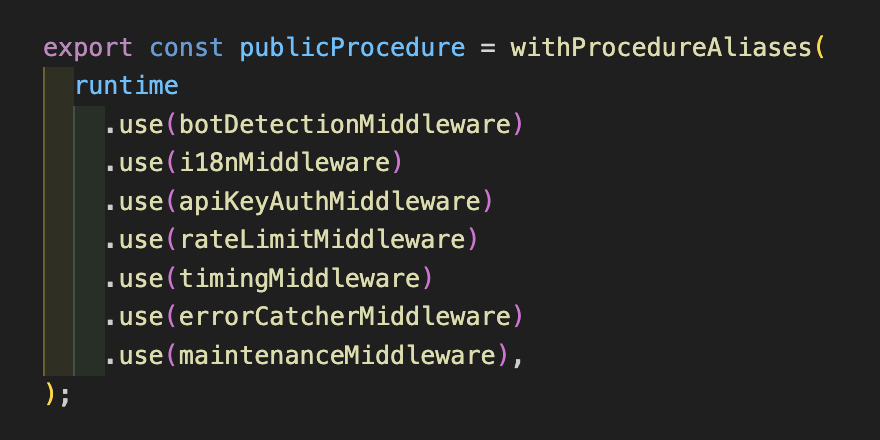Image resolution: width=880 pixels, height=440 pixels.
Task: Click the const keyword
Action: pos(186,47)
